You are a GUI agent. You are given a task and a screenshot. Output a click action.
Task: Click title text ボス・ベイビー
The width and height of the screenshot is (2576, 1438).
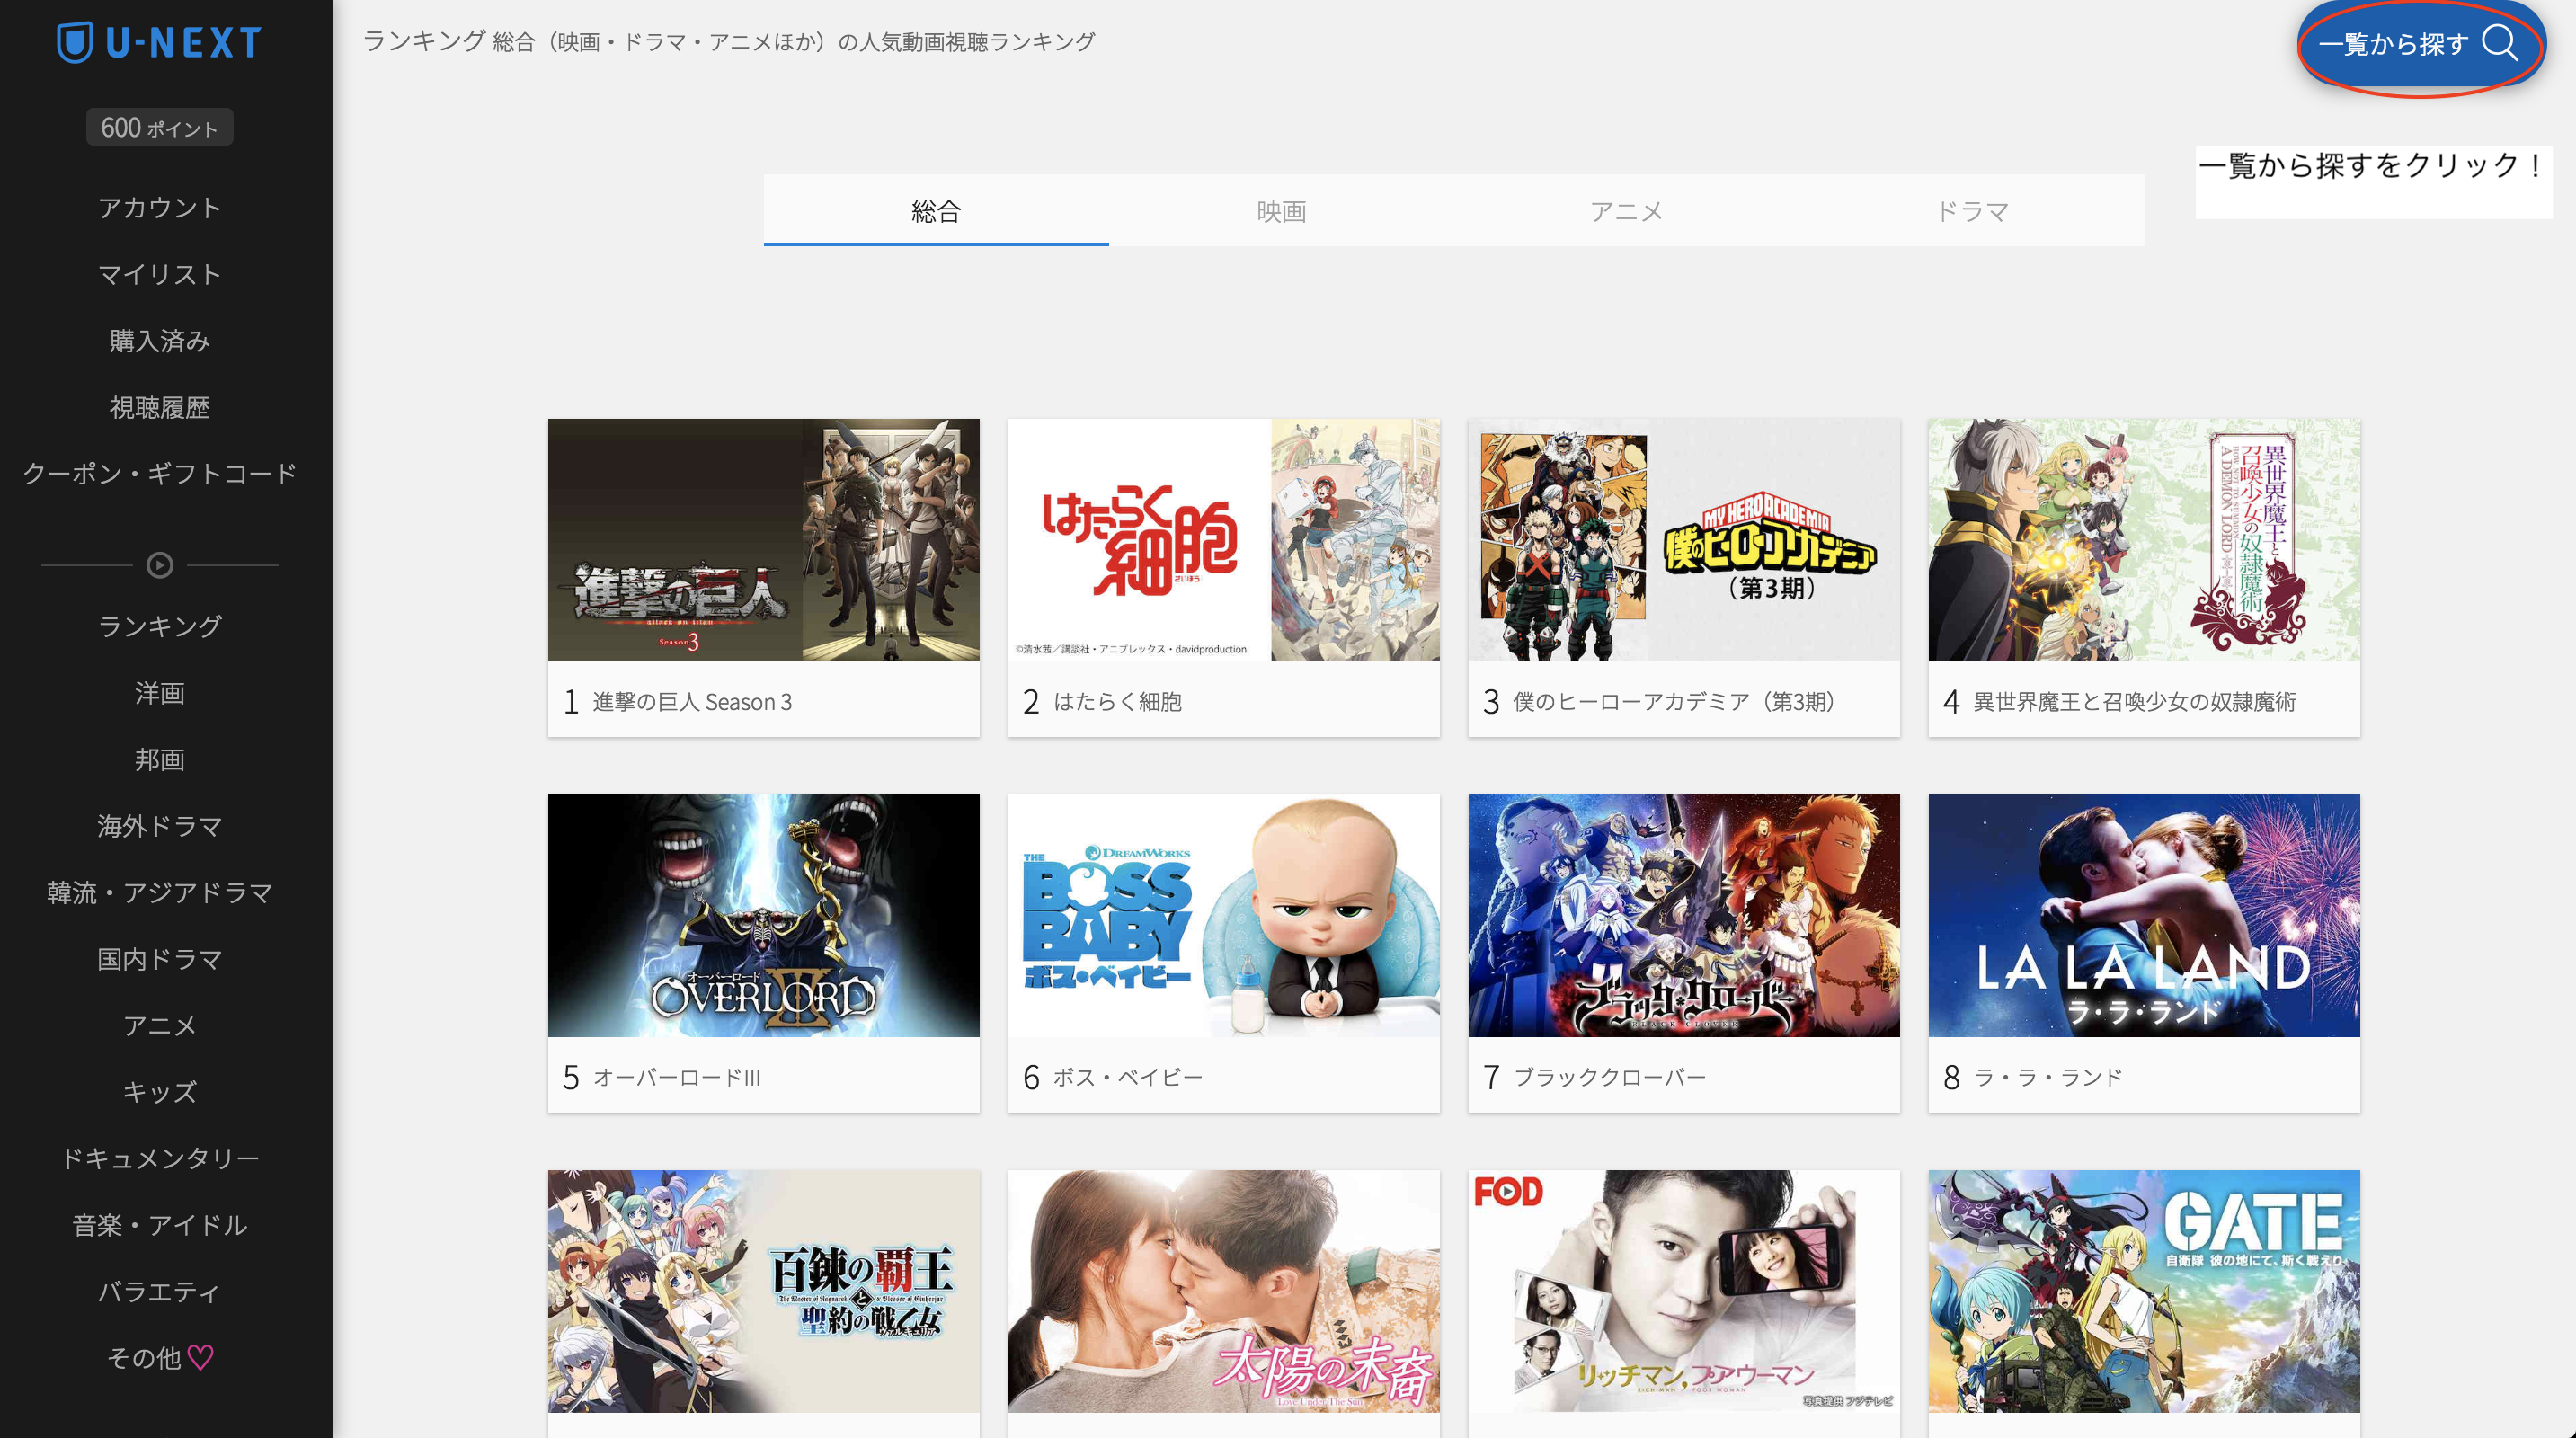1128,1078
